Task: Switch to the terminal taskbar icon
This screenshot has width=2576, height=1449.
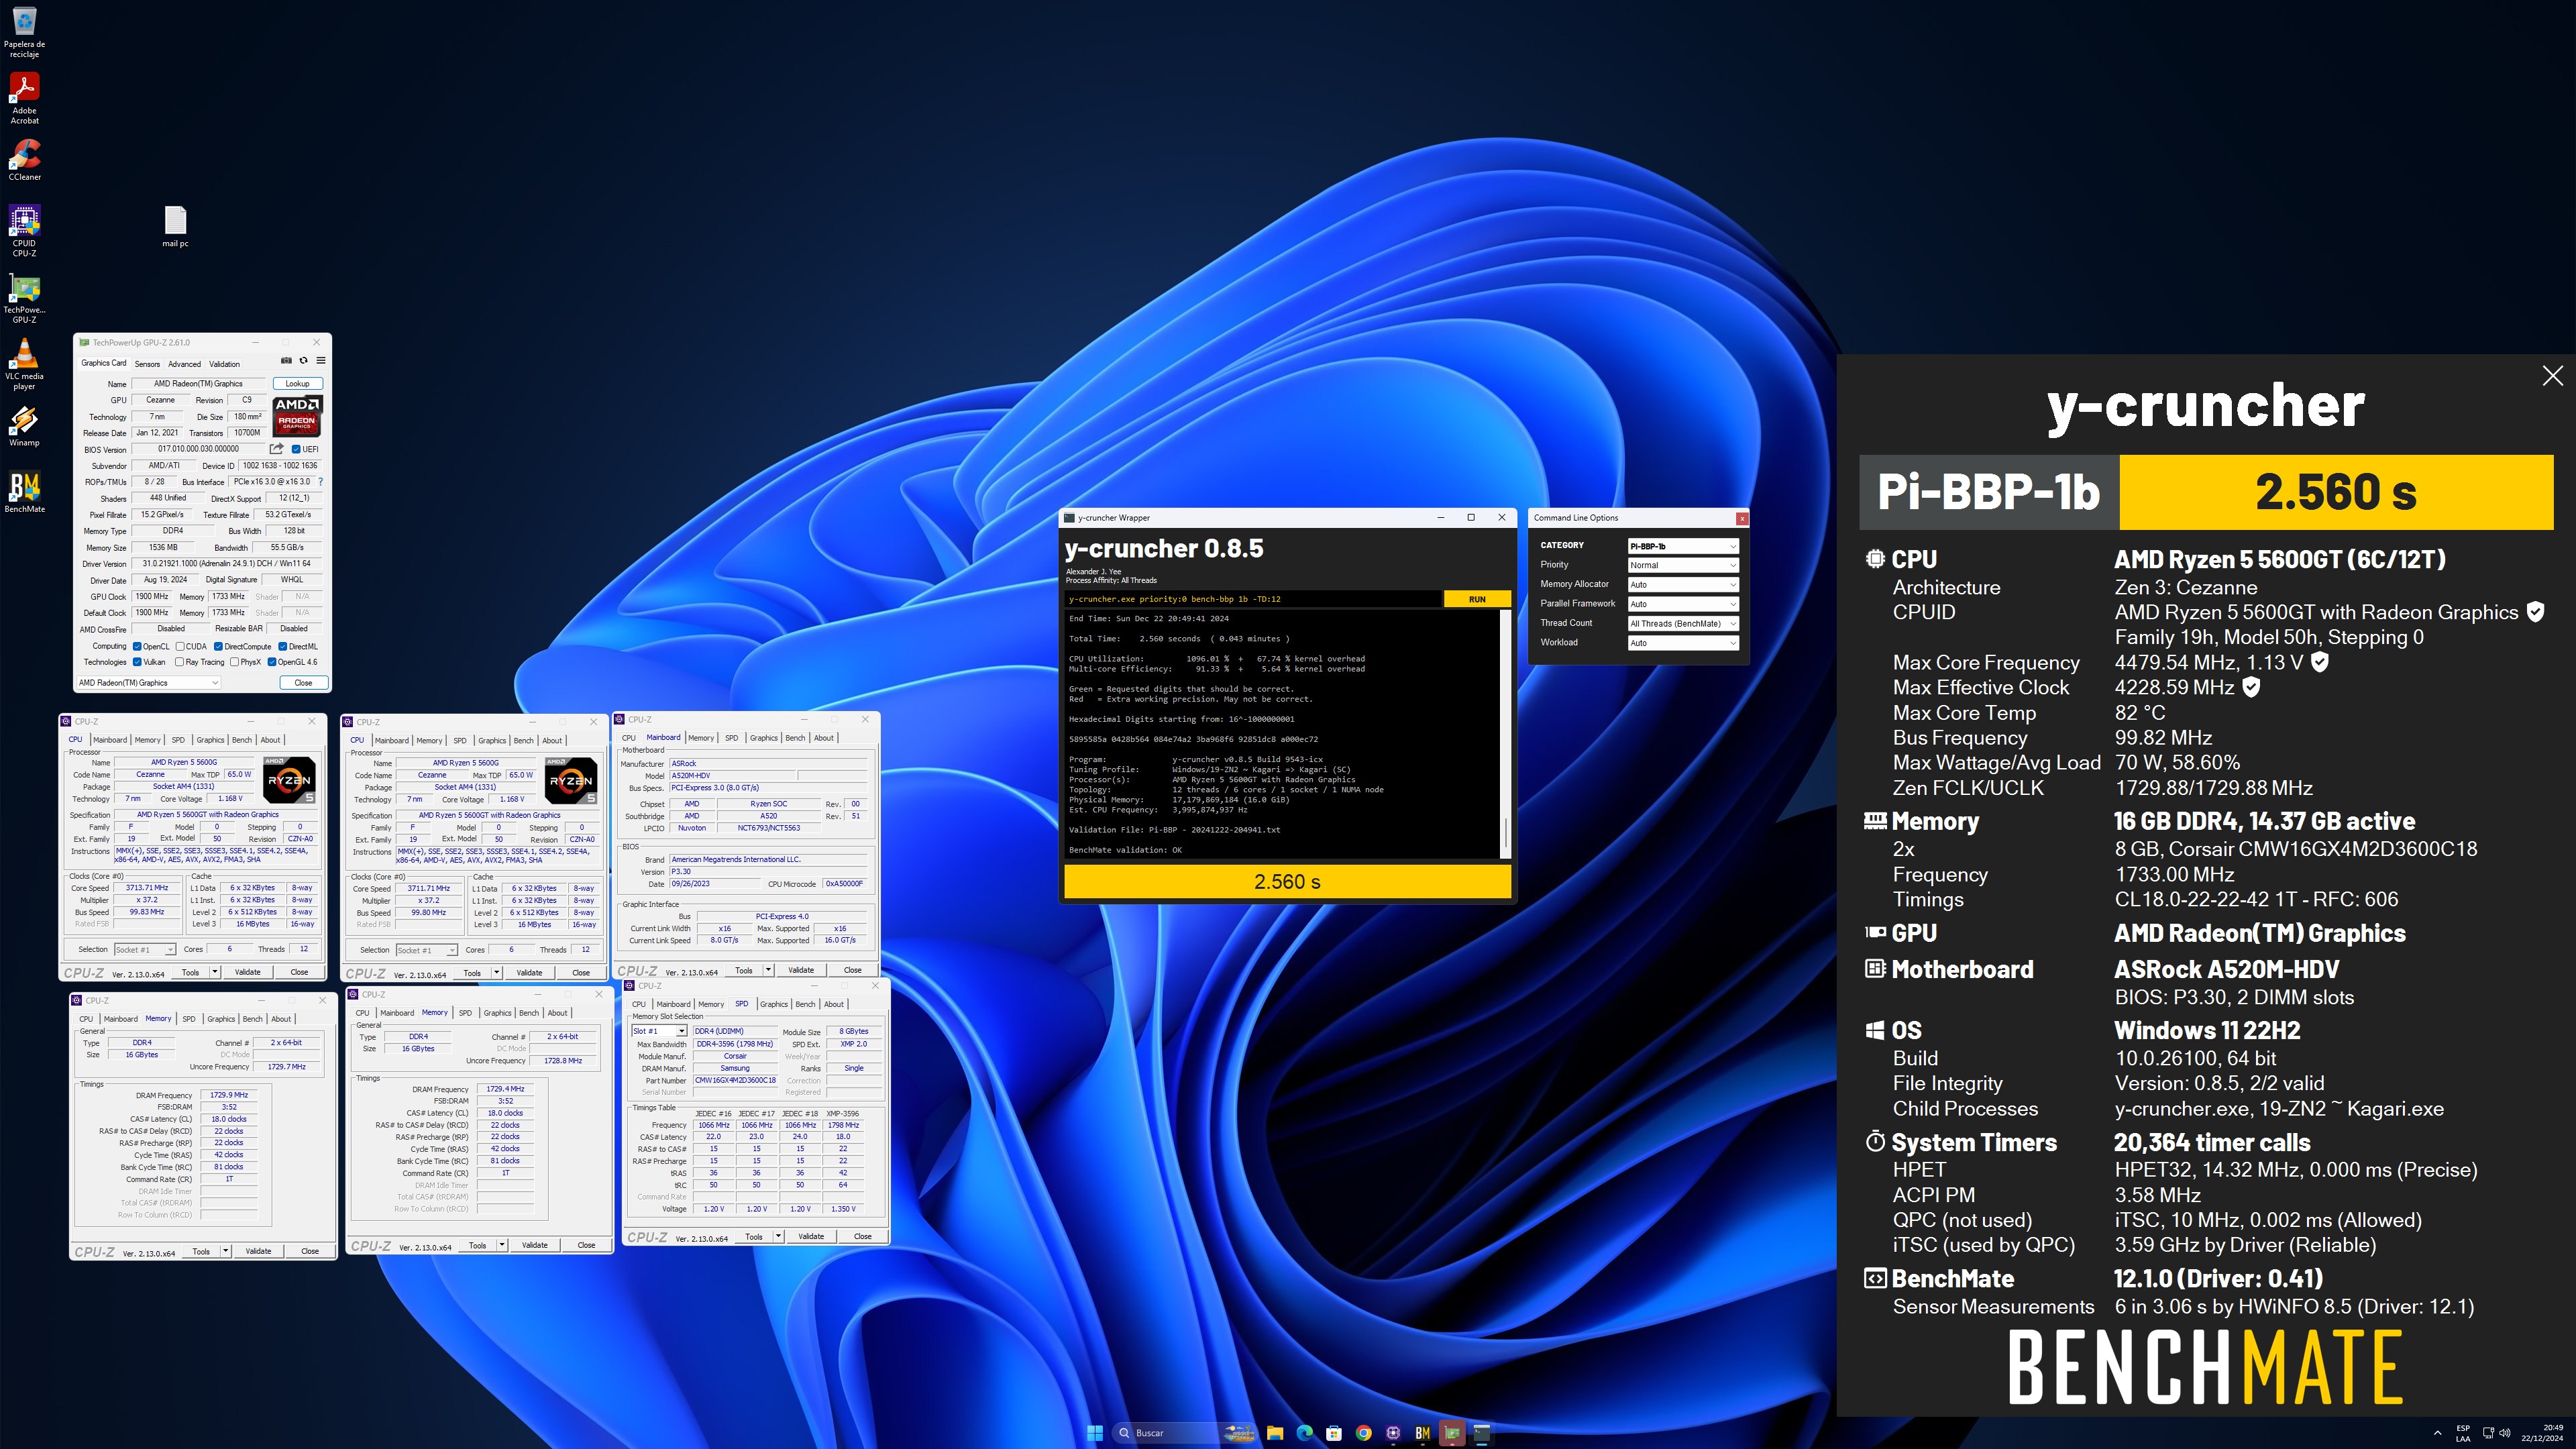Action: pyautogui.click(x=1482, y=1433)
